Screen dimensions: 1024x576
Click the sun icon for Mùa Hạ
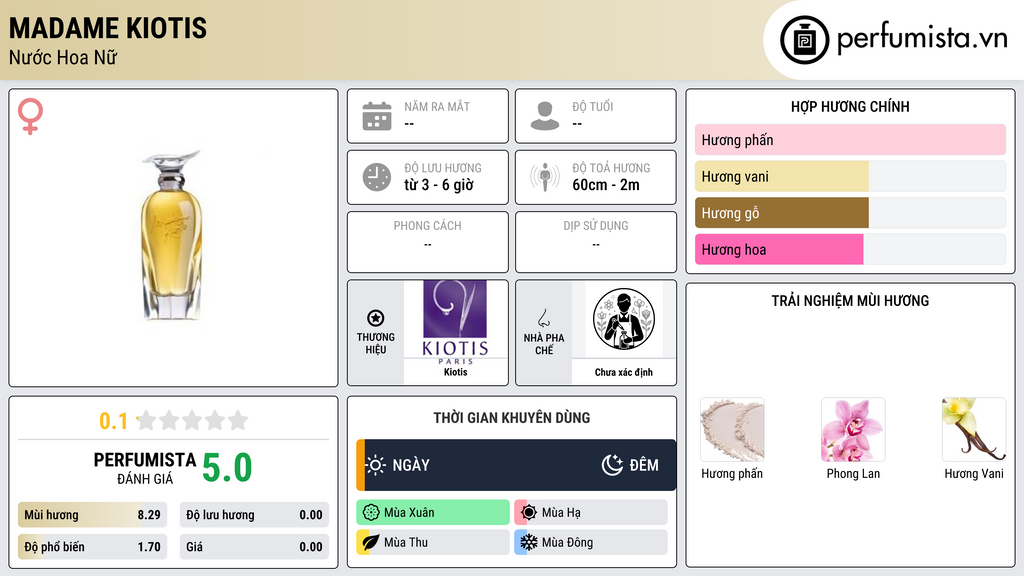[529, 513]
